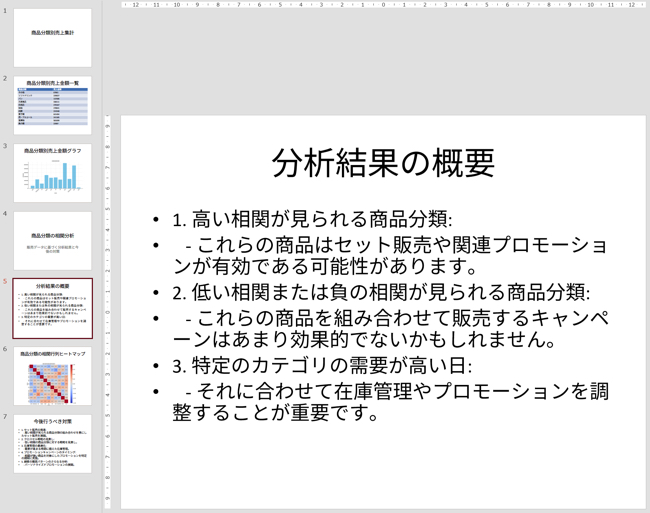Click the slide title 分析結果の概要
Screen dimensions: 650x513
coord(383,163)
